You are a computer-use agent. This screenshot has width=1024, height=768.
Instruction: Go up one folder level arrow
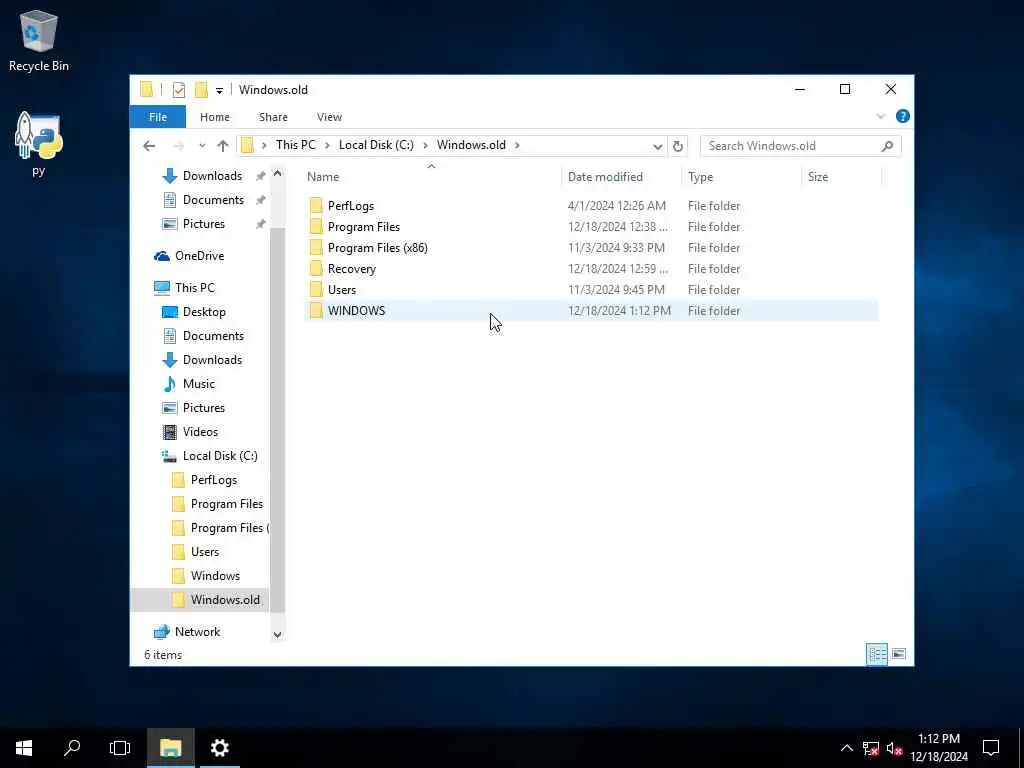point(223,146)
